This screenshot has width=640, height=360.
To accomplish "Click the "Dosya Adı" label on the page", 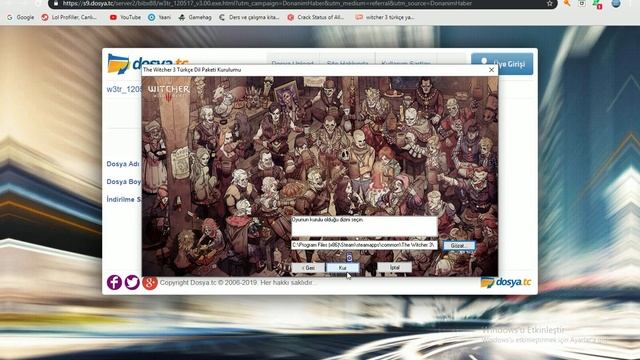I will (123, 164).
